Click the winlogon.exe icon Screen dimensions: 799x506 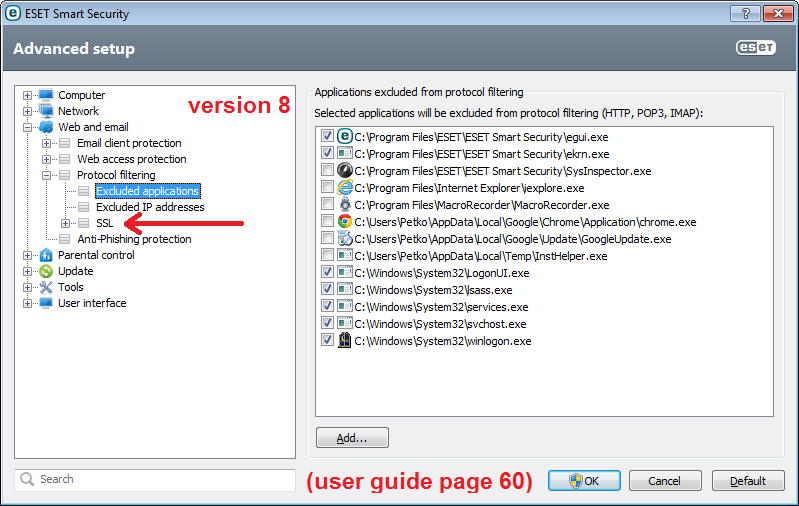tap(345, 340)
